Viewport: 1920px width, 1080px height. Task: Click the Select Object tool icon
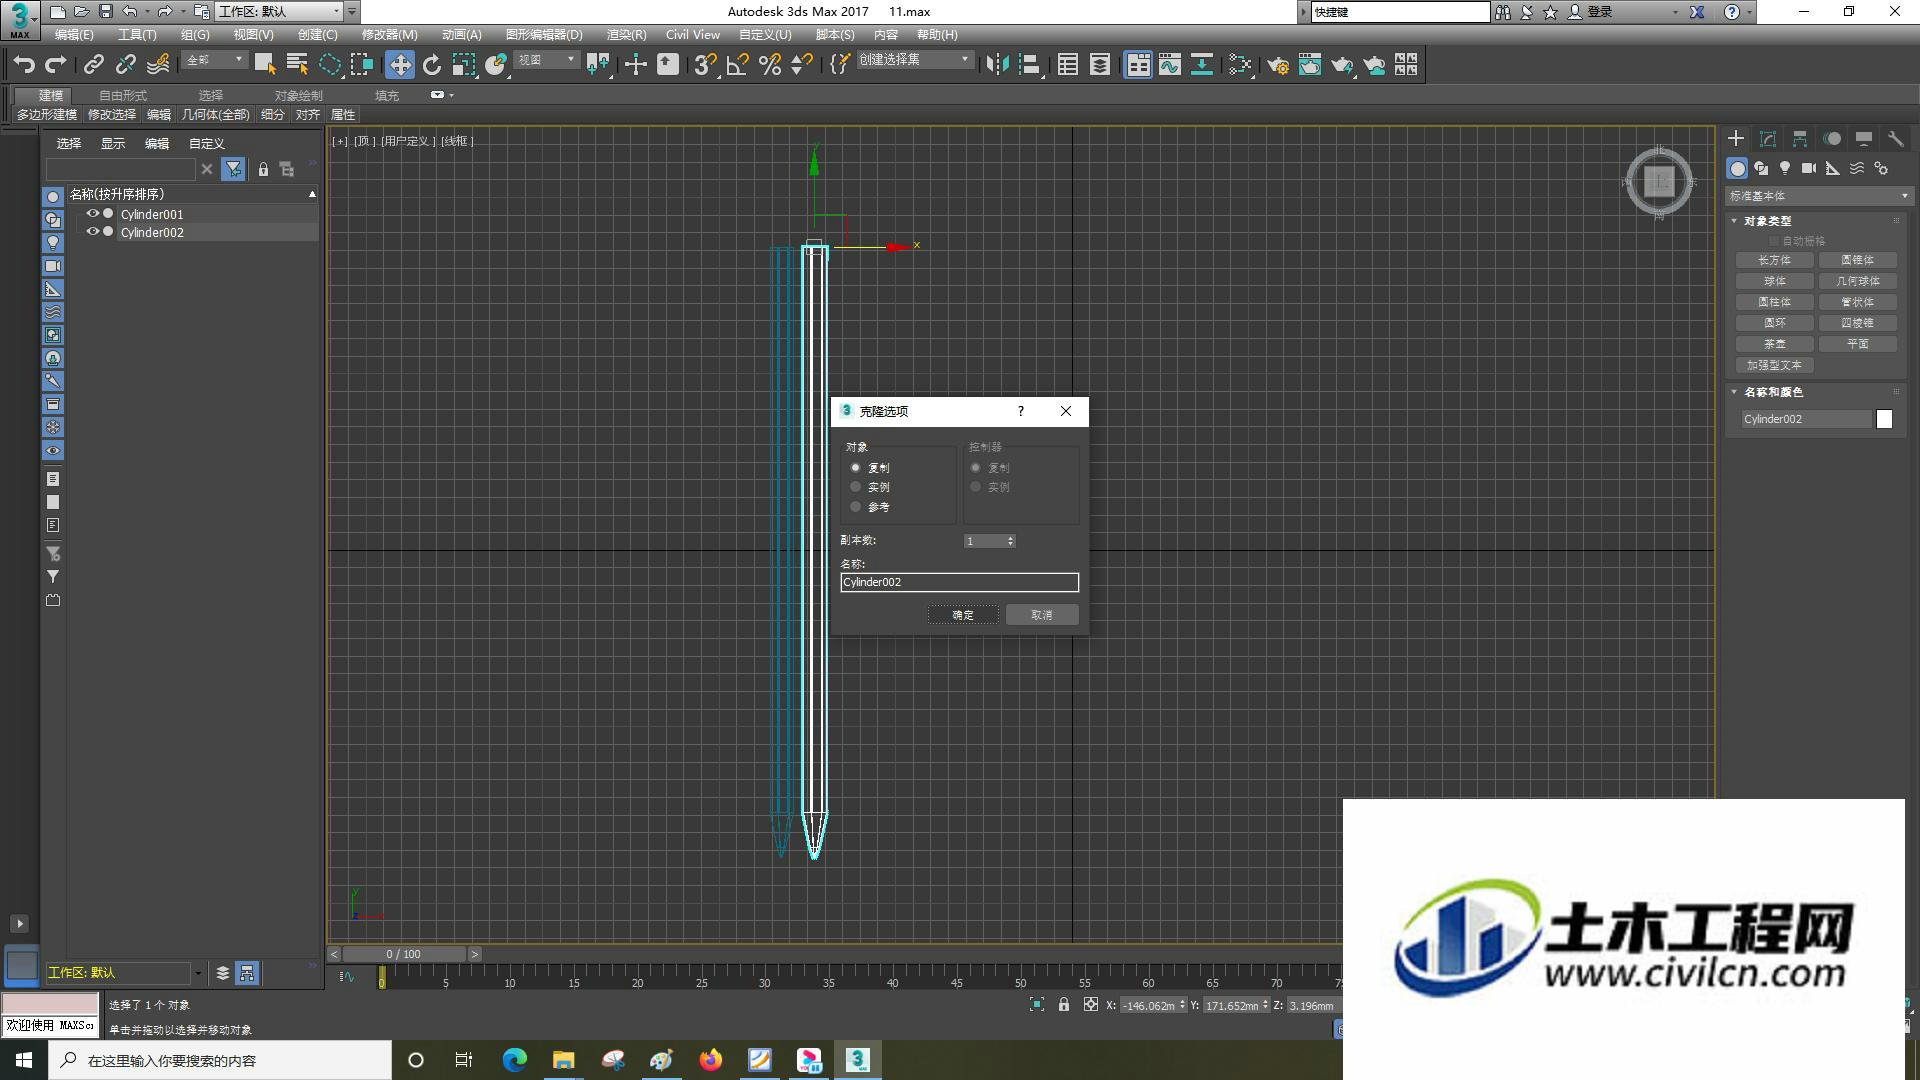pyautogui.click(x=265, y=65)
